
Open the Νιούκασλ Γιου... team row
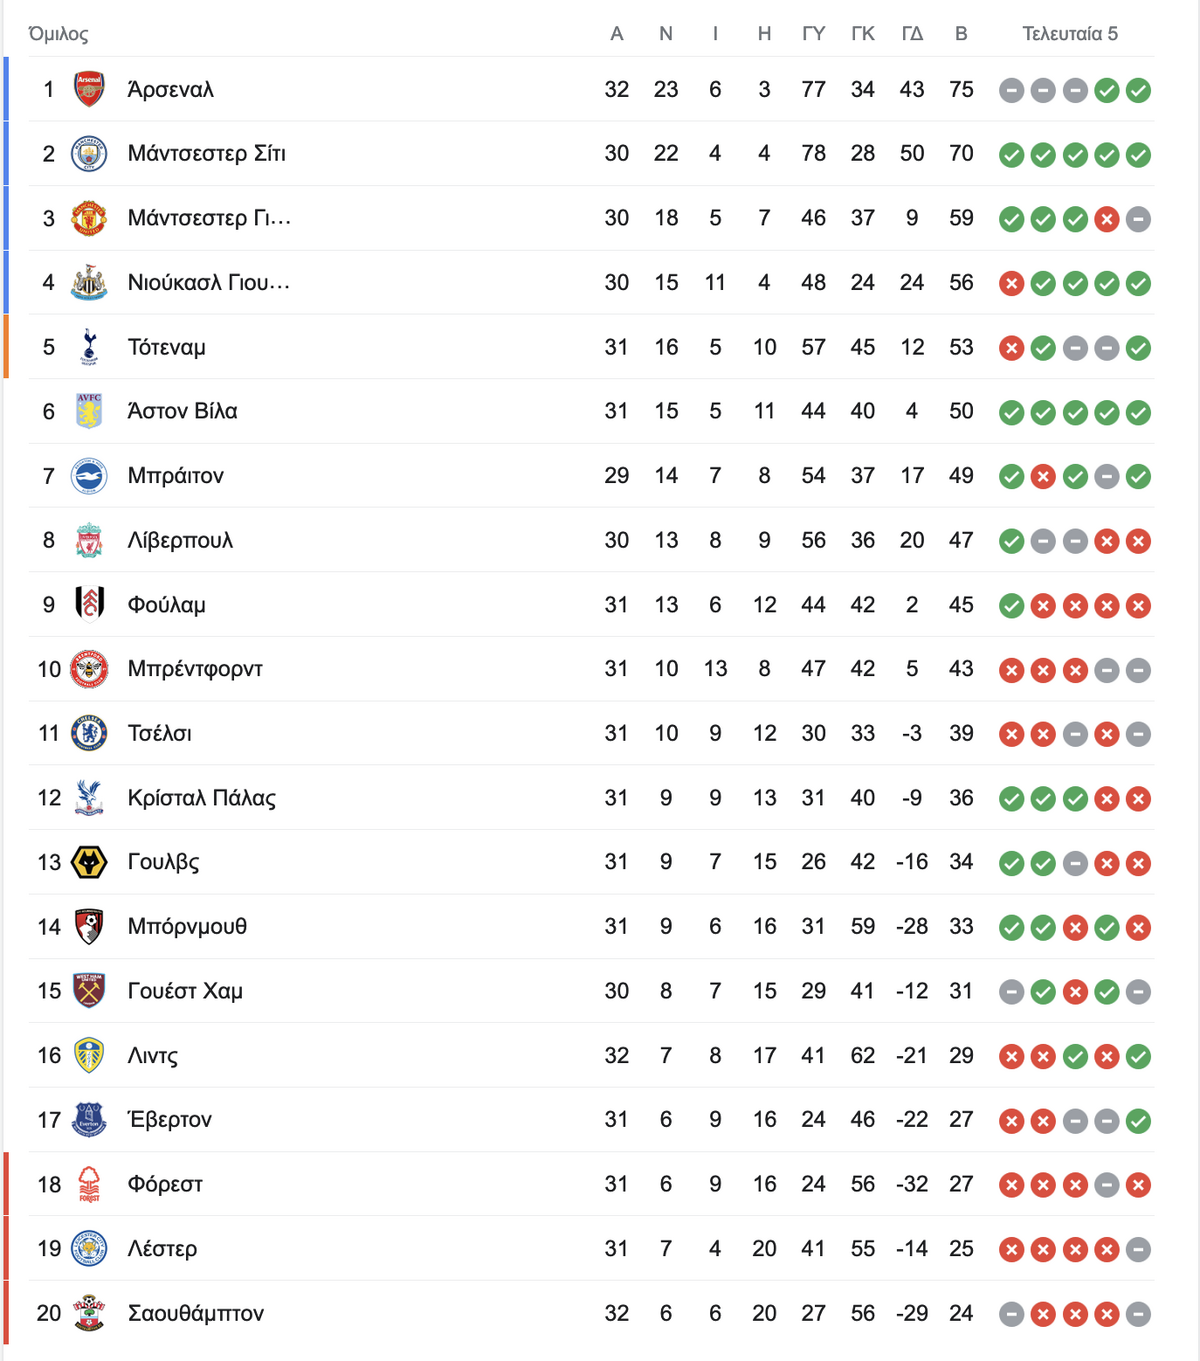click(579, 282)
